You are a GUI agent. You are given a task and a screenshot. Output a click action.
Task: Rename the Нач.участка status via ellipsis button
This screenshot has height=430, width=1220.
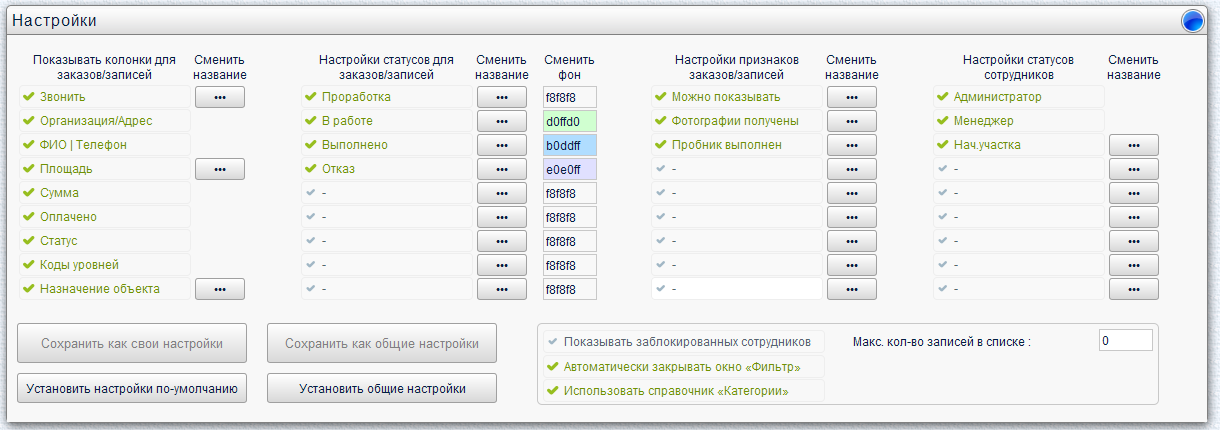click(1134, 145)
